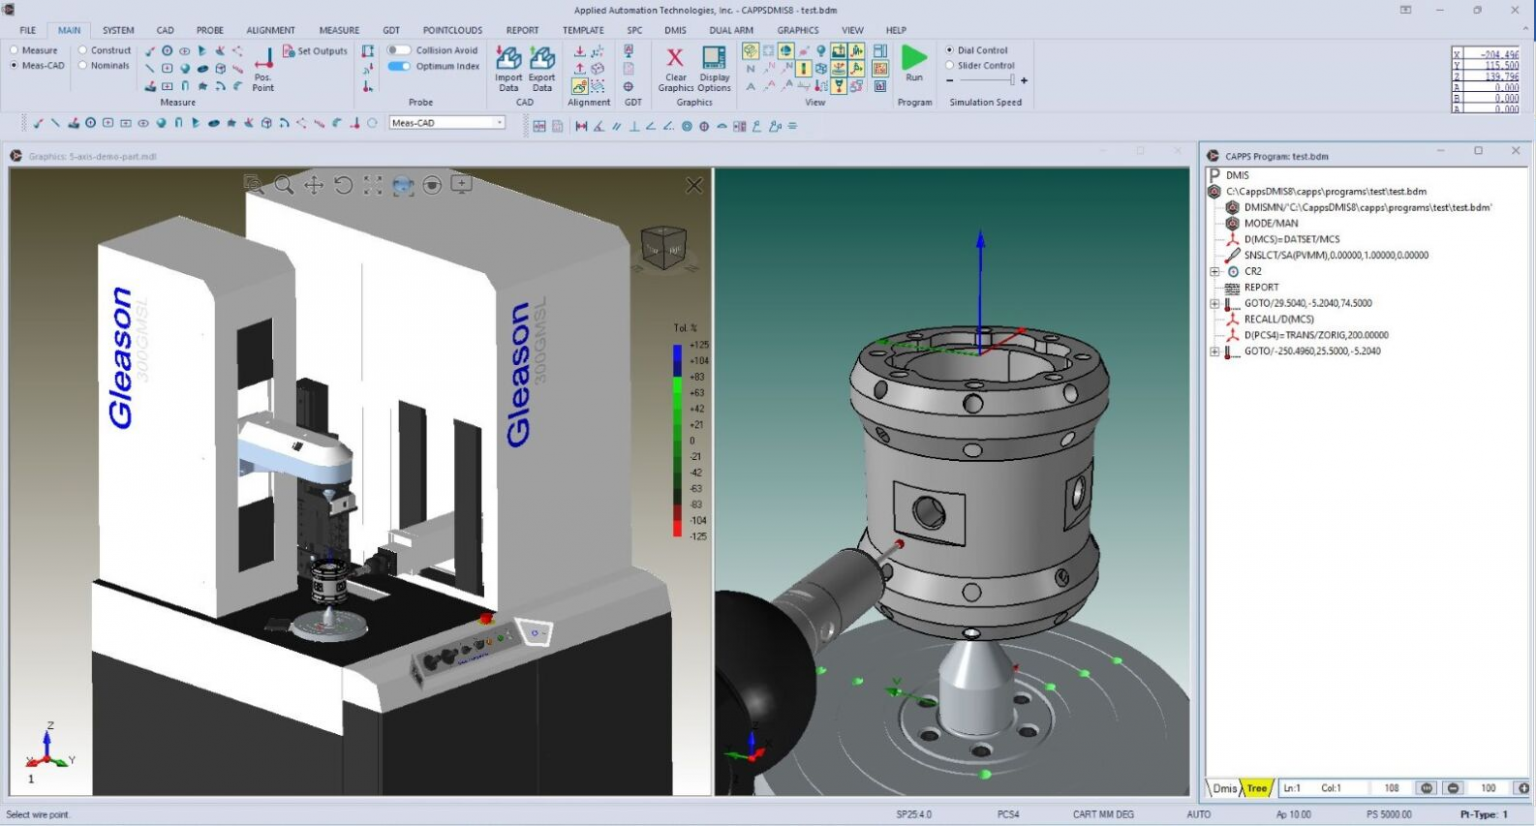Select the Construct radio button
This screenshot has height=826, width=1536.
pos(83,50)
